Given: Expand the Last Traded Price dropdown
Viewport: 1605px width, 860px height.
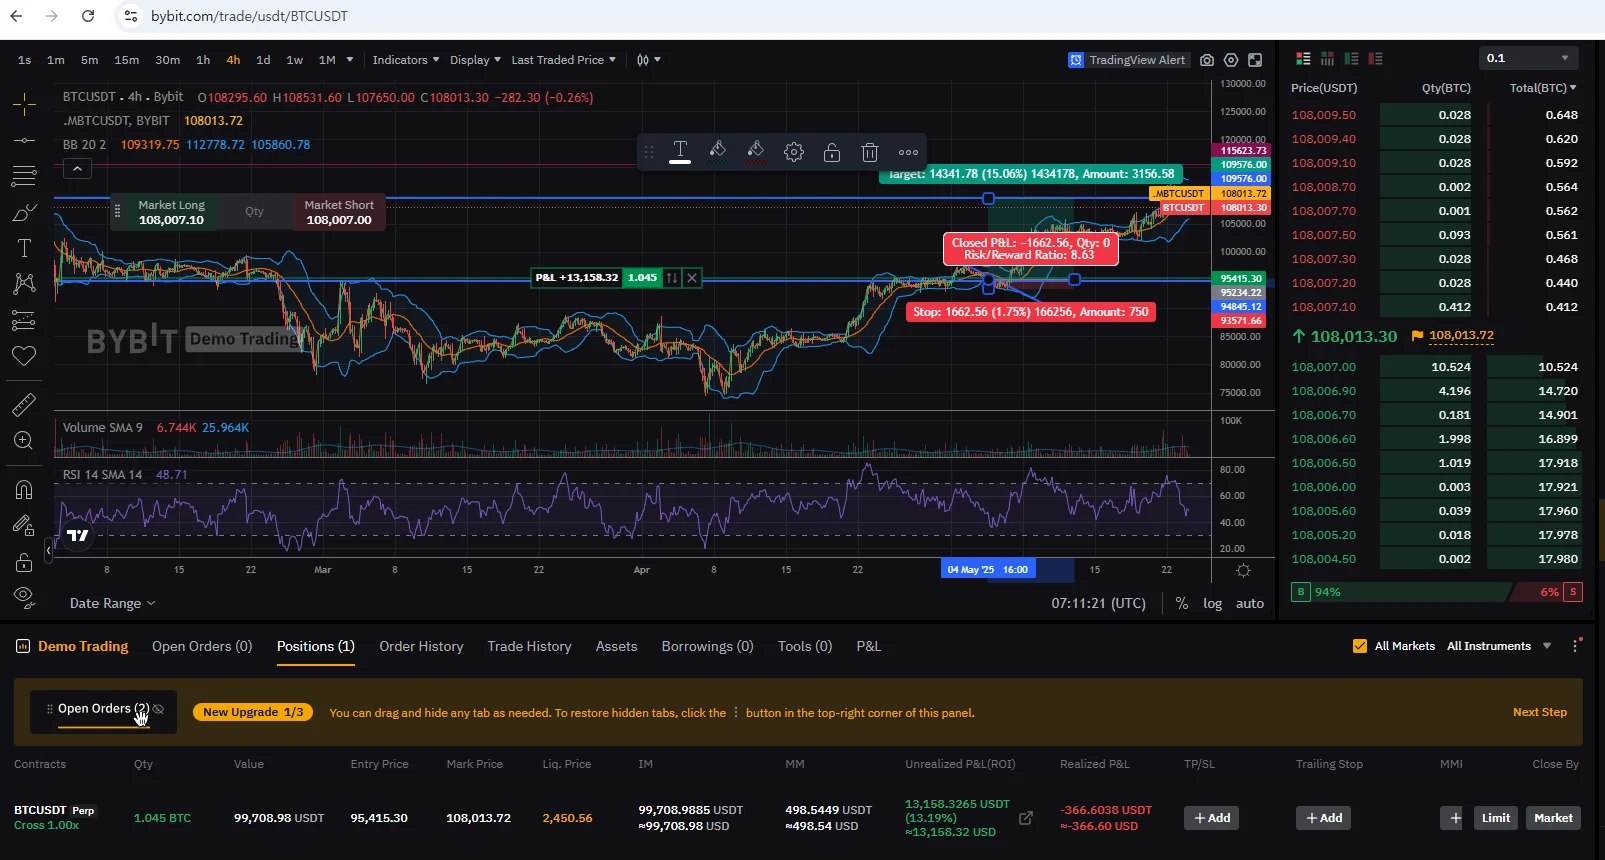Looking at the screenshot, I should tap(563, 60).
